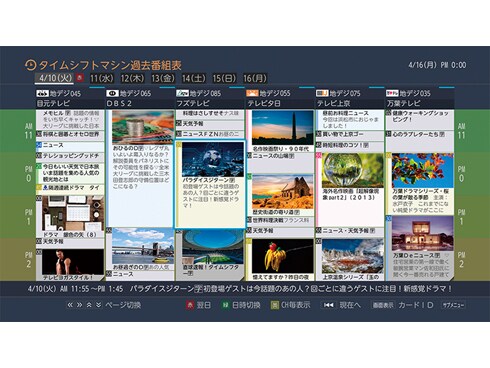Click the yellow CH毎表示 button icon
Image resolution: width=490 pixels, height=368 pixels.
[x=275, y=305]
